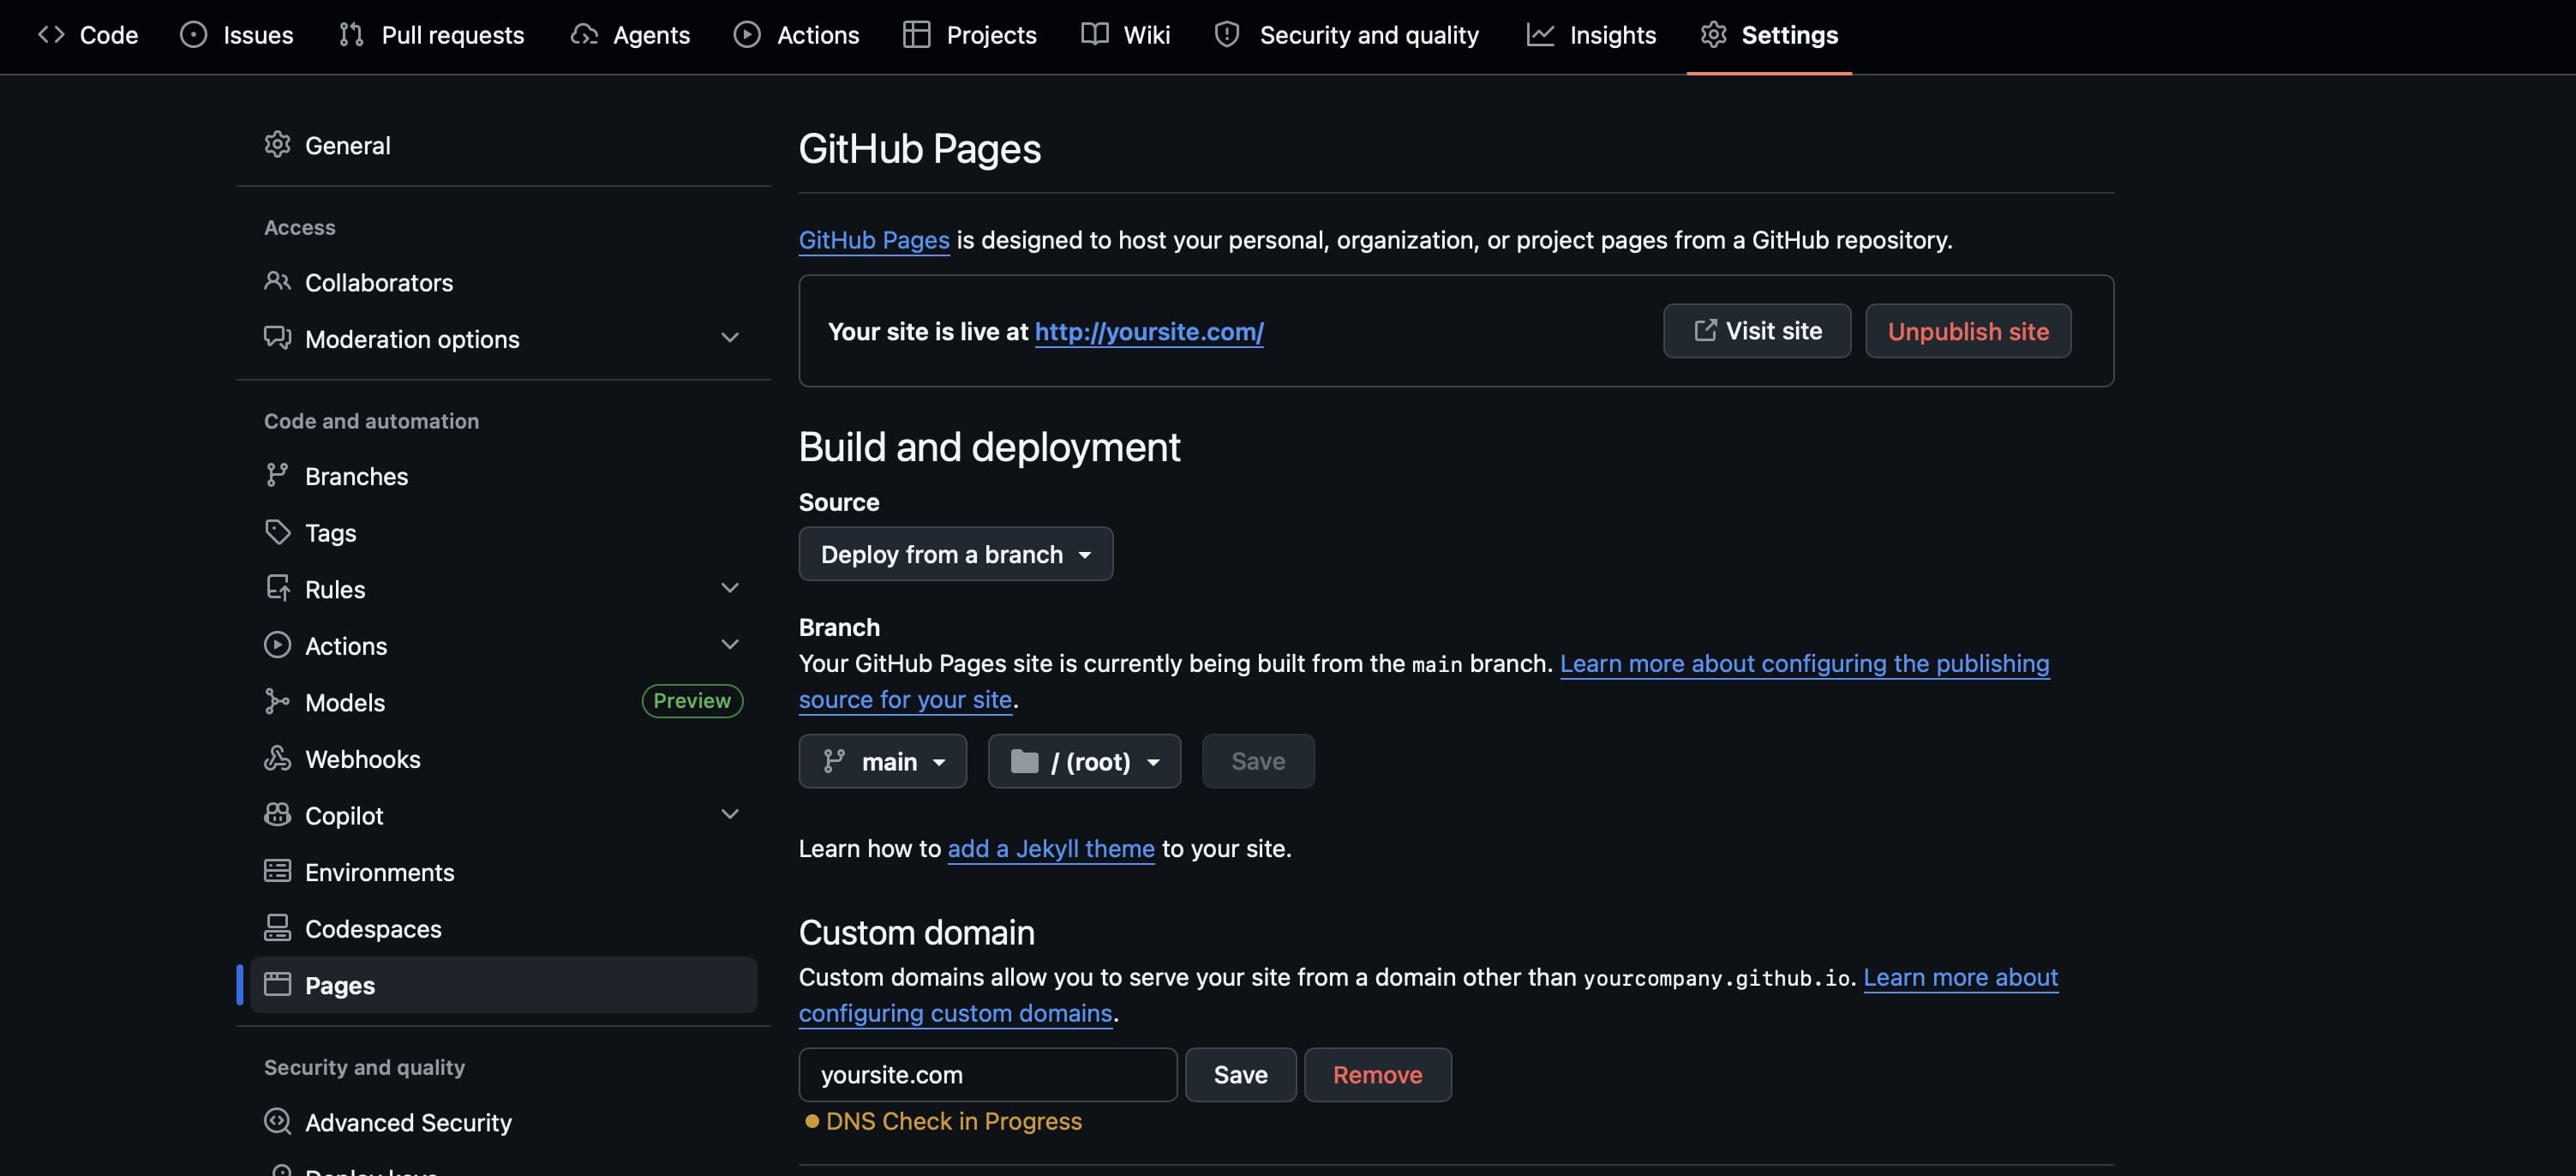Click the Visit site button

pos(1757,331)
